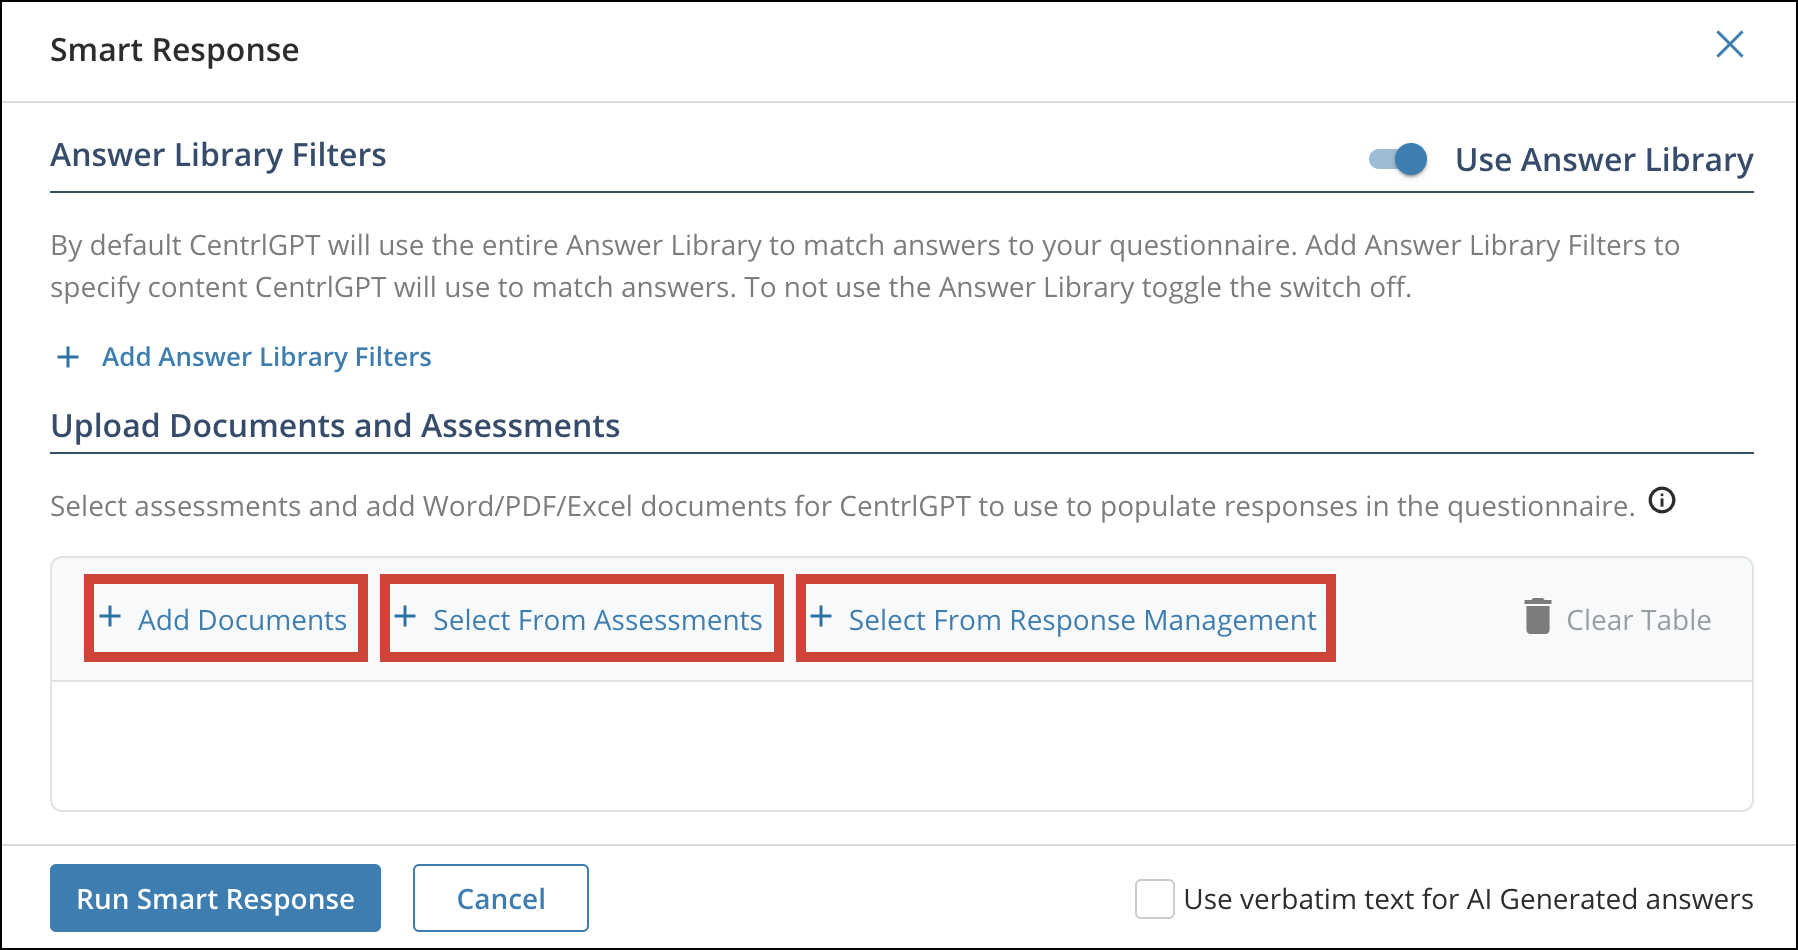The image size is (1798, 950).
Task: Click the plus icon beside Select From Response Management
Action: click(821, 616)
